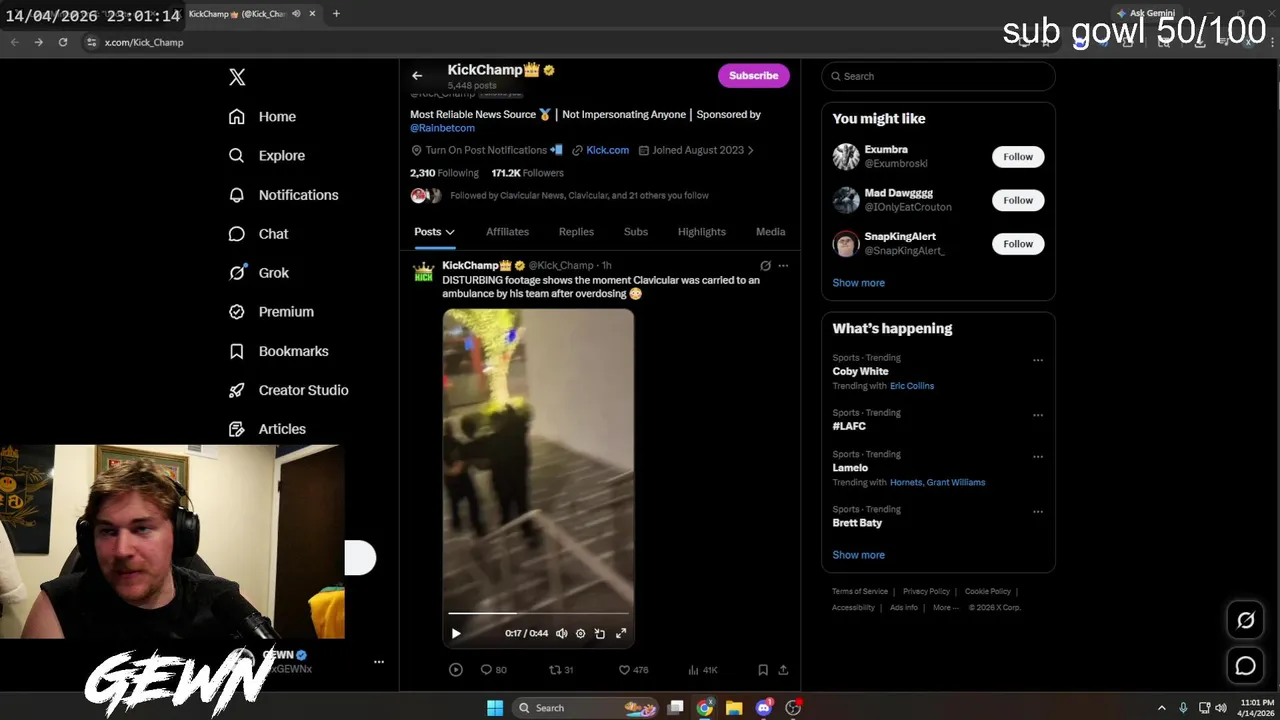Open a new Chrome tab

pos(336,14)
